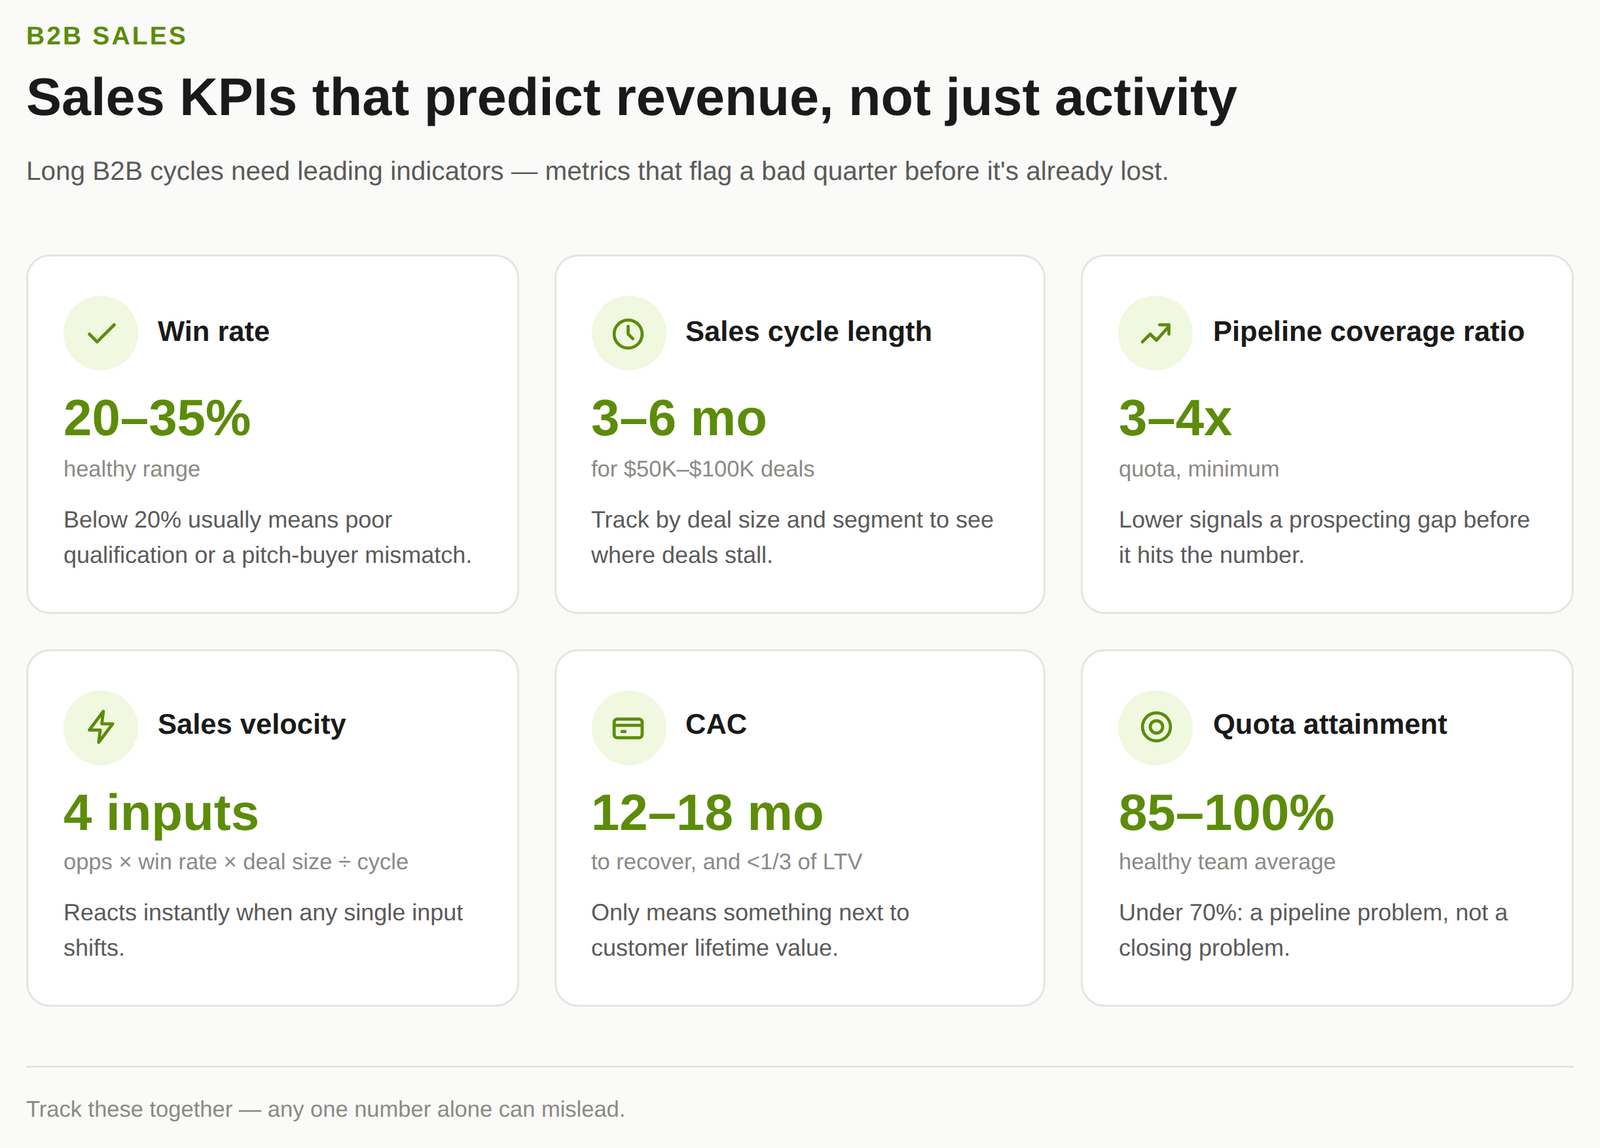
Task: Click the 20–35% win rate figure
Action: [157, 418]
